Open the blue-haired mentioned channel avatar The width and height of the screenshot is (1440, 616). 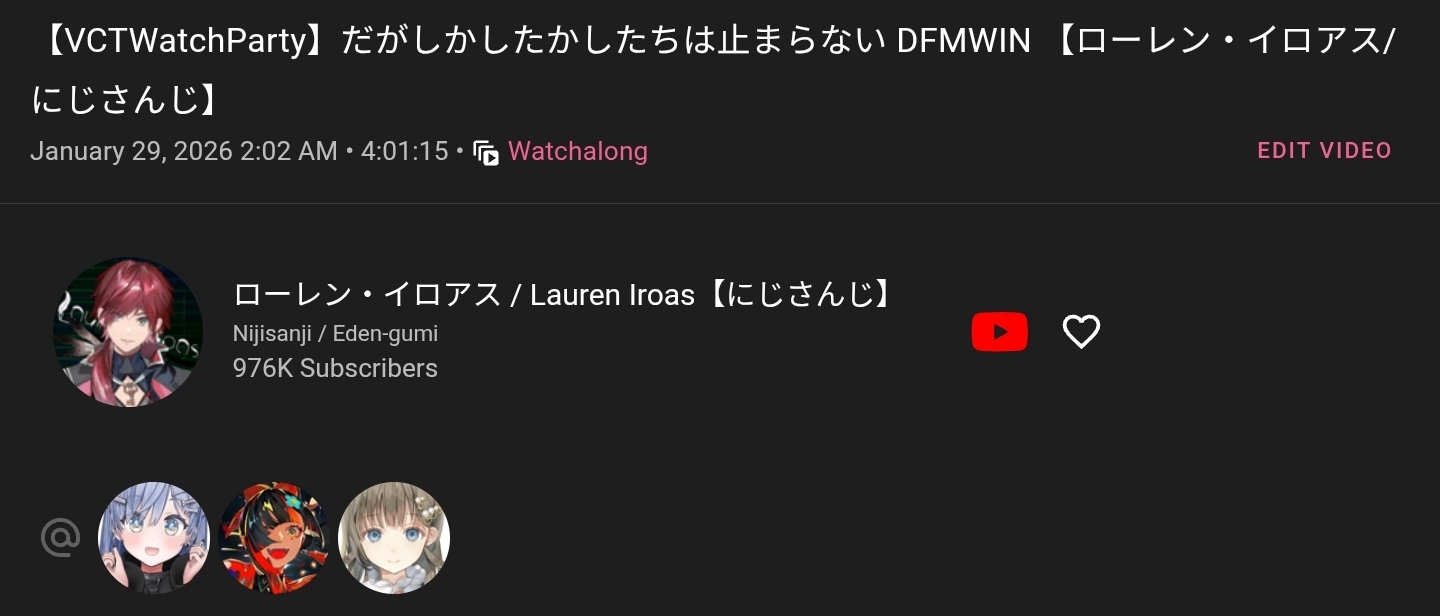click(x=154, y=538)
